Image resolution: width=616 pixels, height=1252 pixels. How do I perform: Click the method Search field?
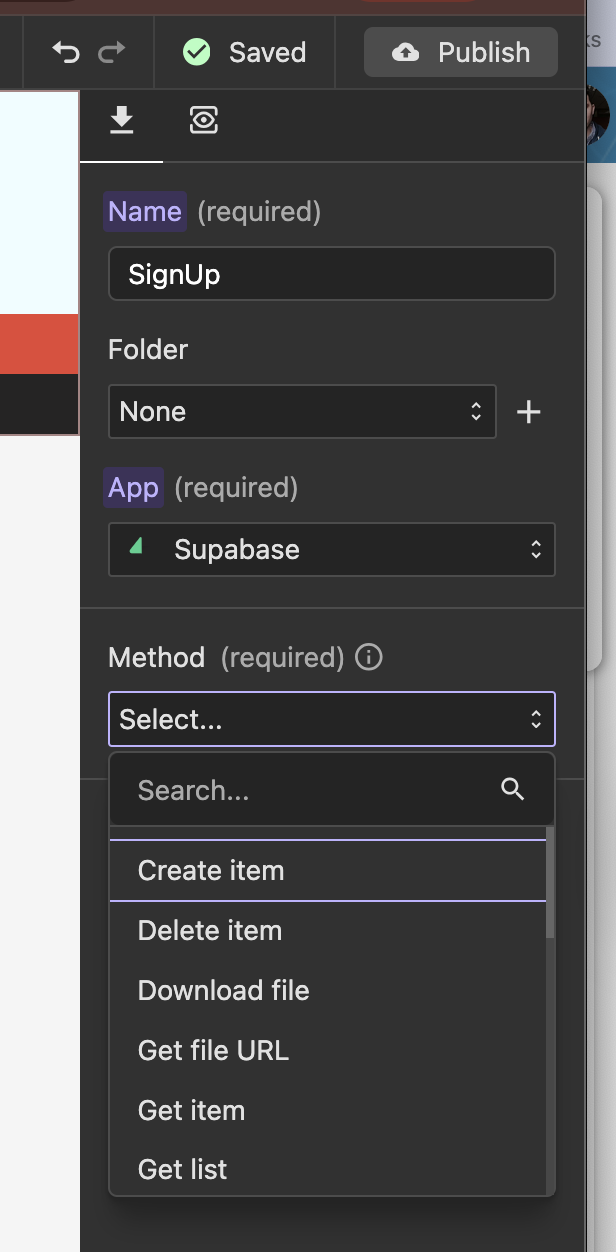pos(310,790)
